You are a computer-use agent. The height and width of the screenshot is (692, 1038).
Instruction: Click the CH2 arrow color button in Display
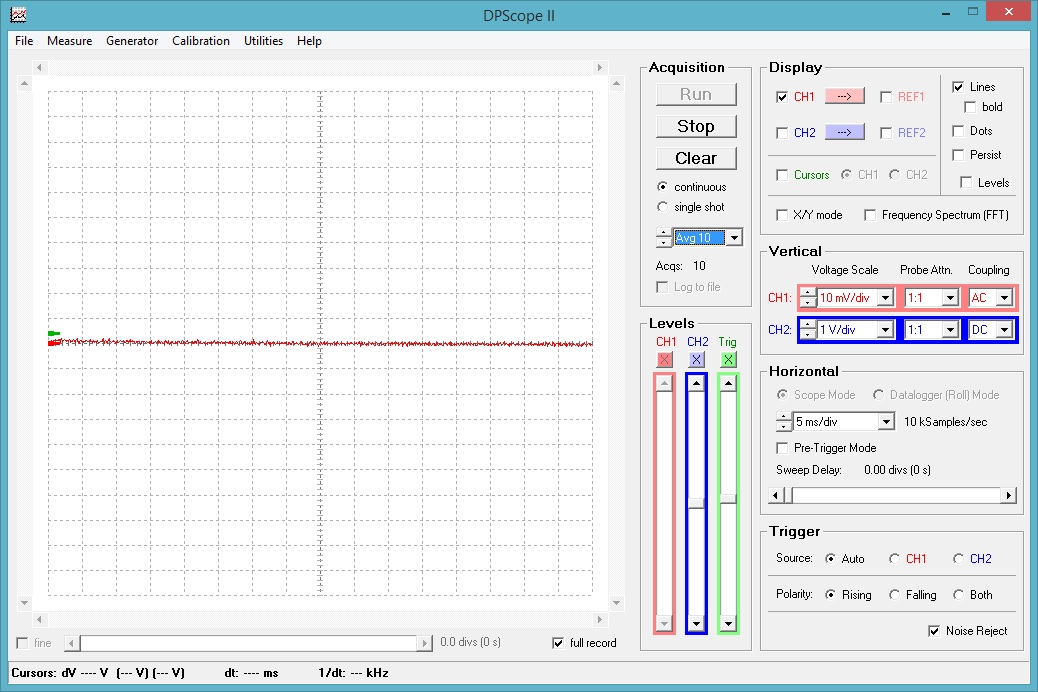(x=844, y=132)
